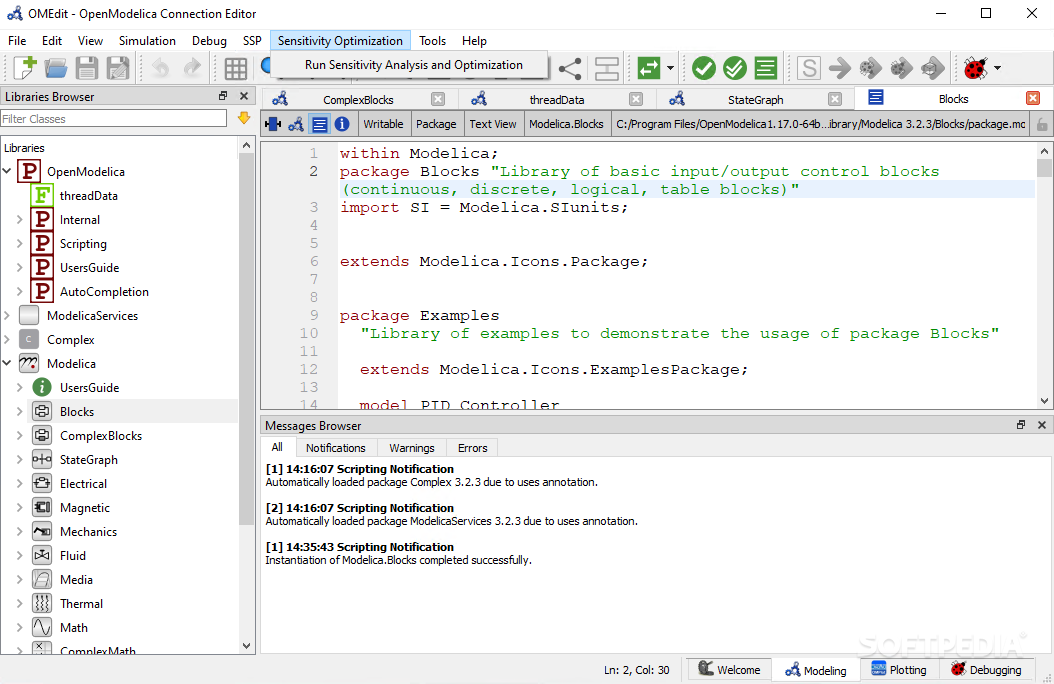Close the Messages Browser panel
The image size is (1054, 684).
click(x=1042, y=425)
